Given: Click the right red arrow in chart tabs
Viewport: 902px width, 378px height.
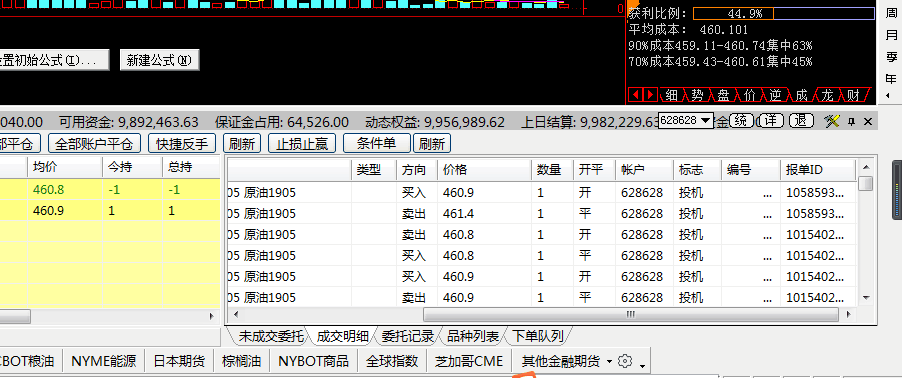Looking at the screenshot, I should click(650, 94).
